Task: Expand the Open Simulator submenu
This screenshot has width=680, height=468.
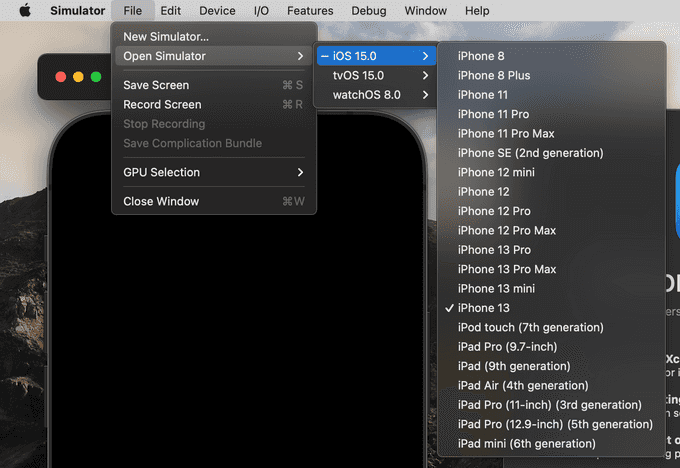Action: (x=214, y=56)
